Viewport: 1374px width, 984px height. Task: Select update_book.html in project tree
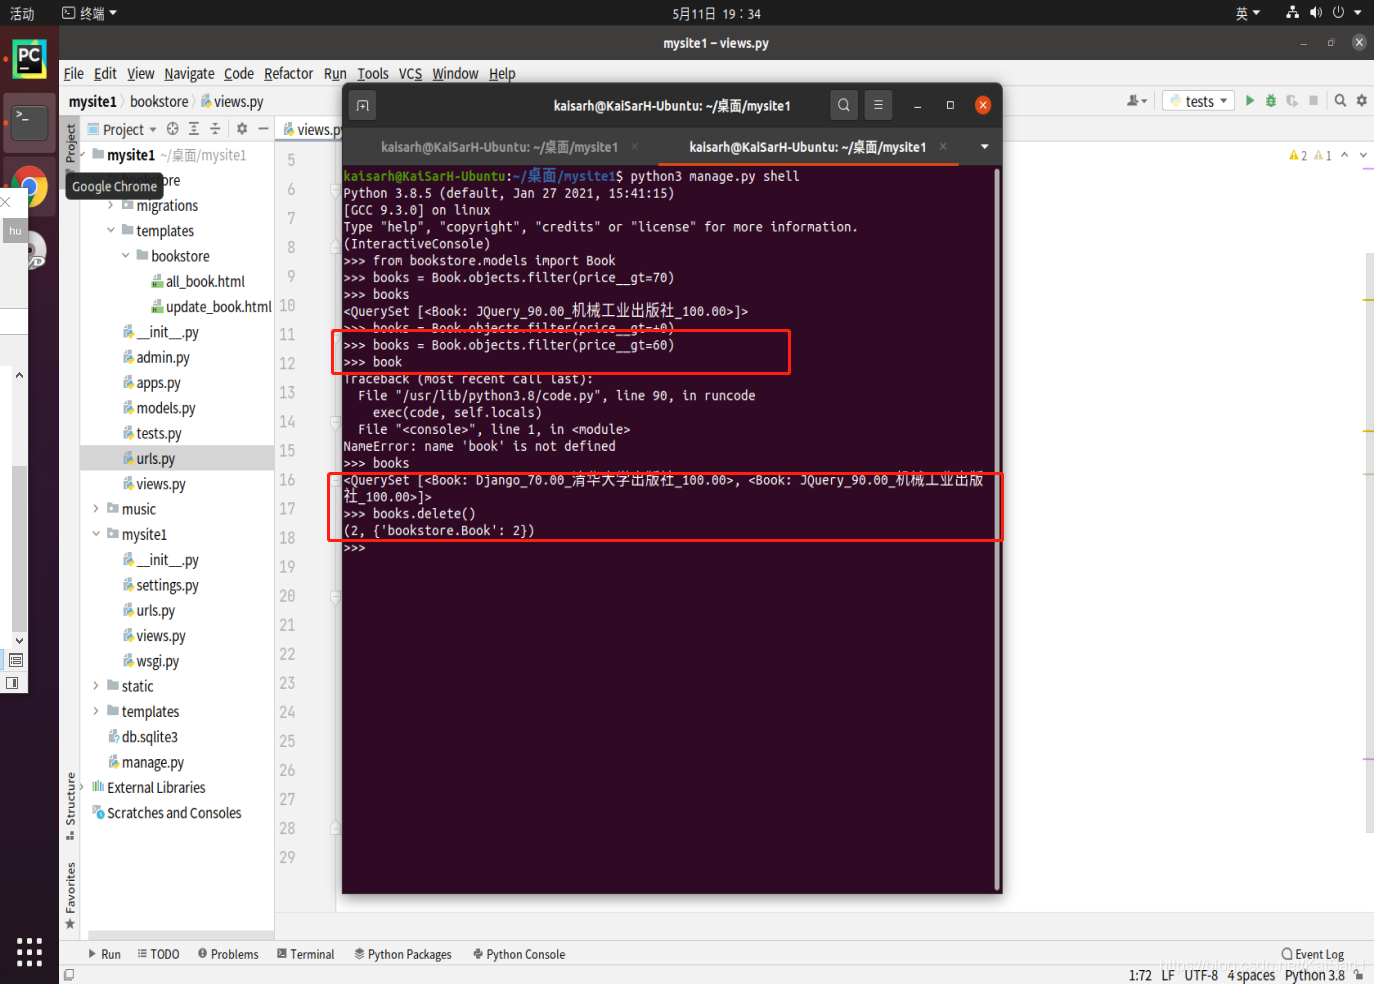(211, 307)
